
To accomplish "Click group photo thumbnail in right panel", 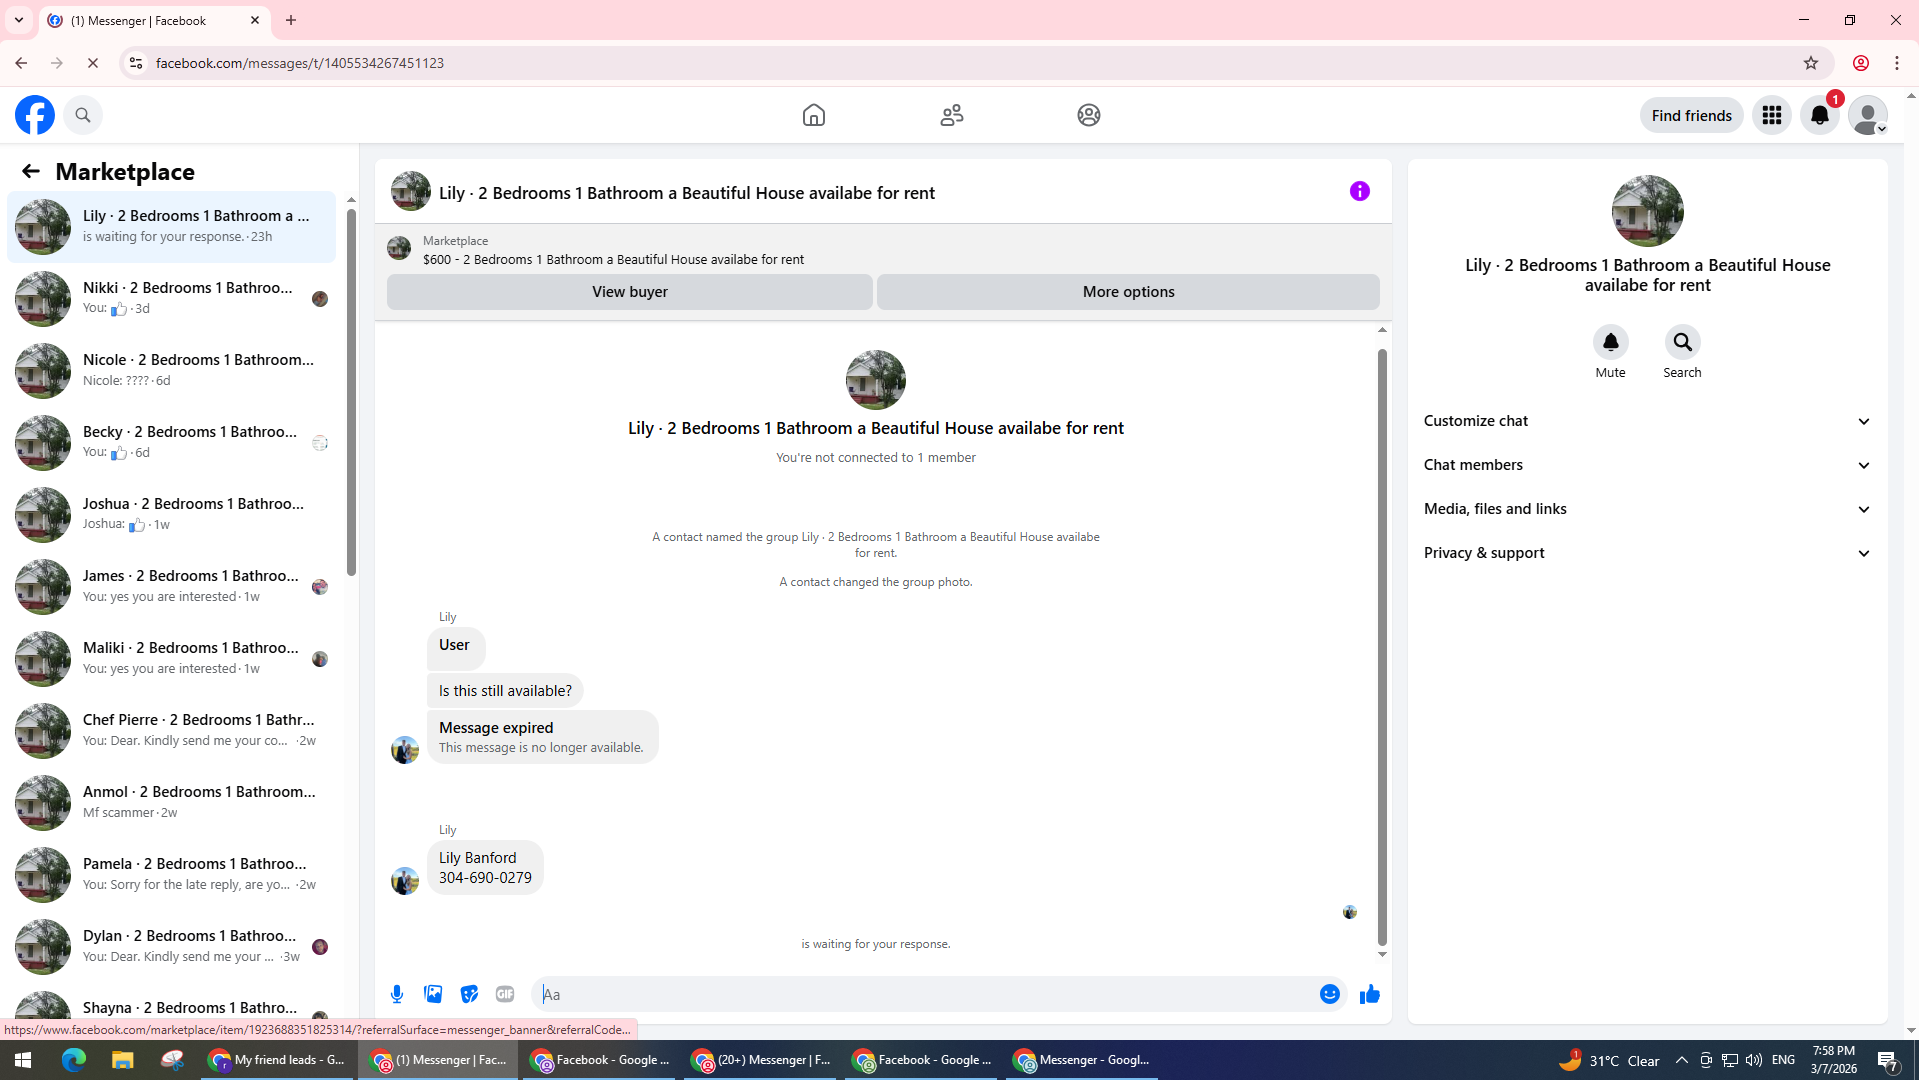I will 1648,211.
